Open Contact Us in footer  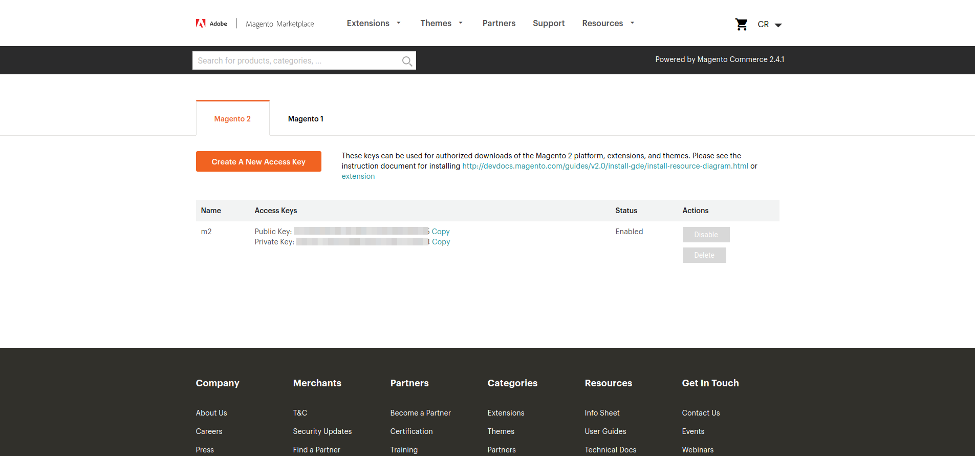pyautogui.click(x=700, y=413)
